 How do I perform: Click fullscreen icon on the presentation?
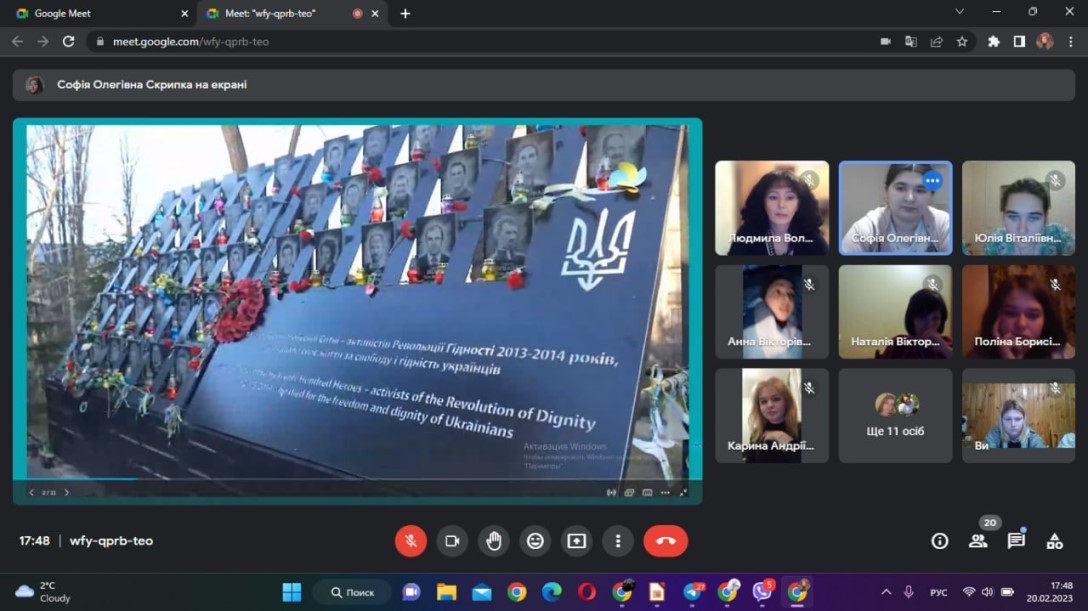(x=683, y=492)
